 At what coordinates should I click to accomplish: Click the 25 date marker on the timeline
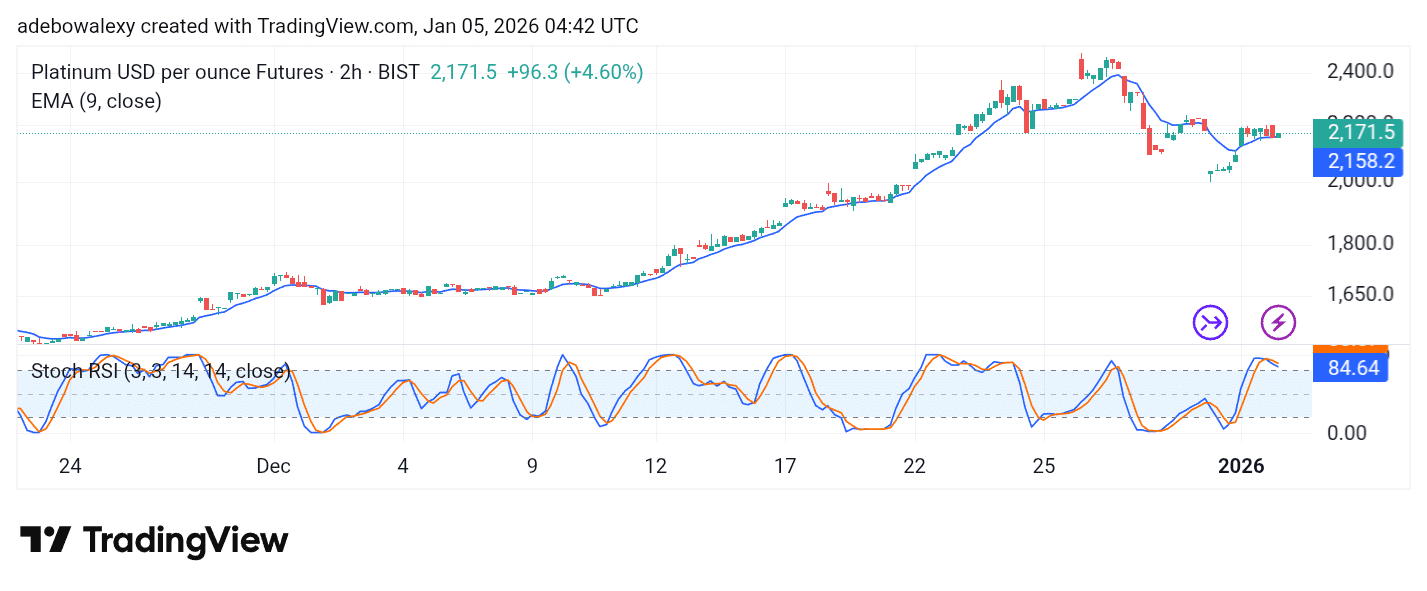[x=1043, y=466]
